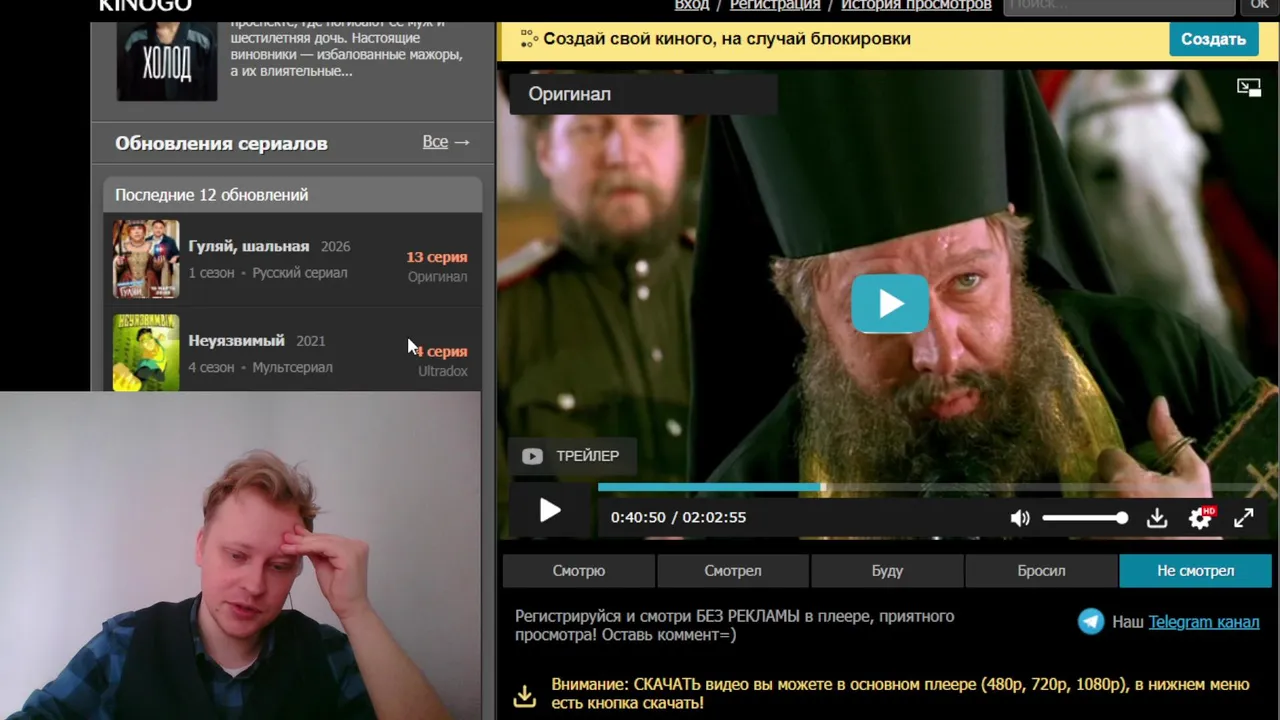
Task: Mark the film as Смотрел
Action: click(733, 571)
